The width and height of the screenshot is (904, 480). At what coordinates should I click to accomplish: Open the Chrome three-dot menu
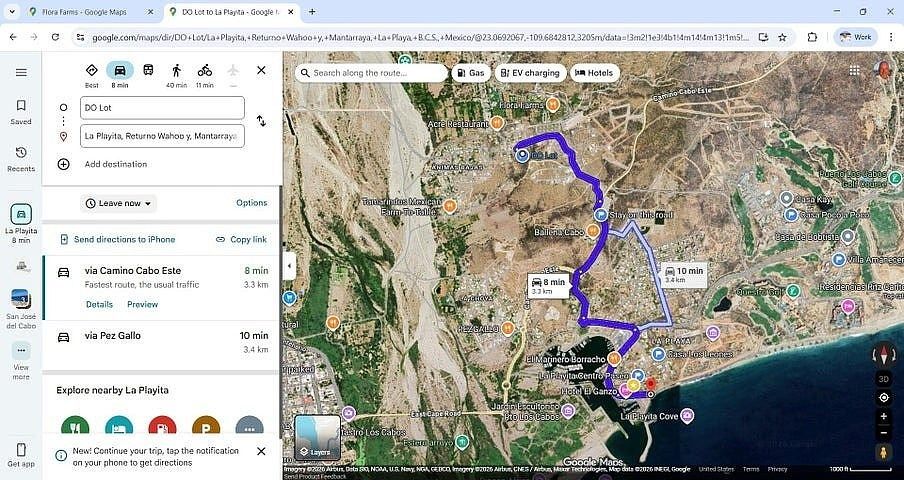pos(891,37)
